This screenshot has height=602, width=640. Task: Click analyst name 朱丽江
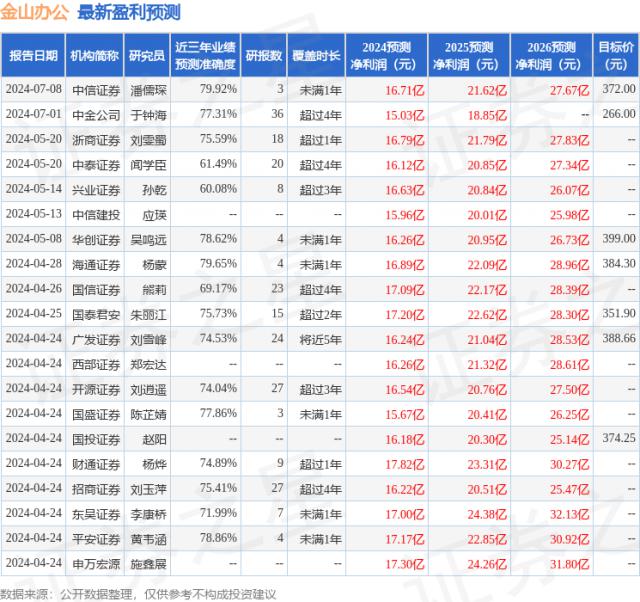pos(148,314)
